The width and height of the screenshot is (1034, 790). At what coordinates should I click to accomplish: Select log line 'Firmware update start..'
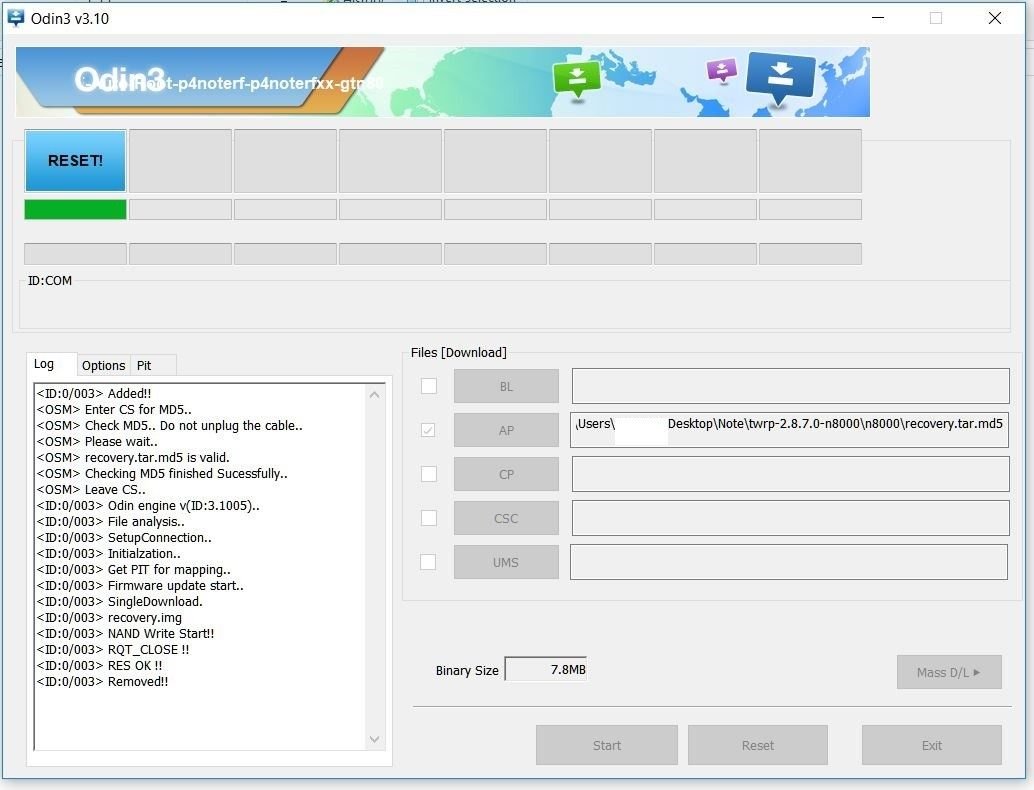click(x=140, y=586)
